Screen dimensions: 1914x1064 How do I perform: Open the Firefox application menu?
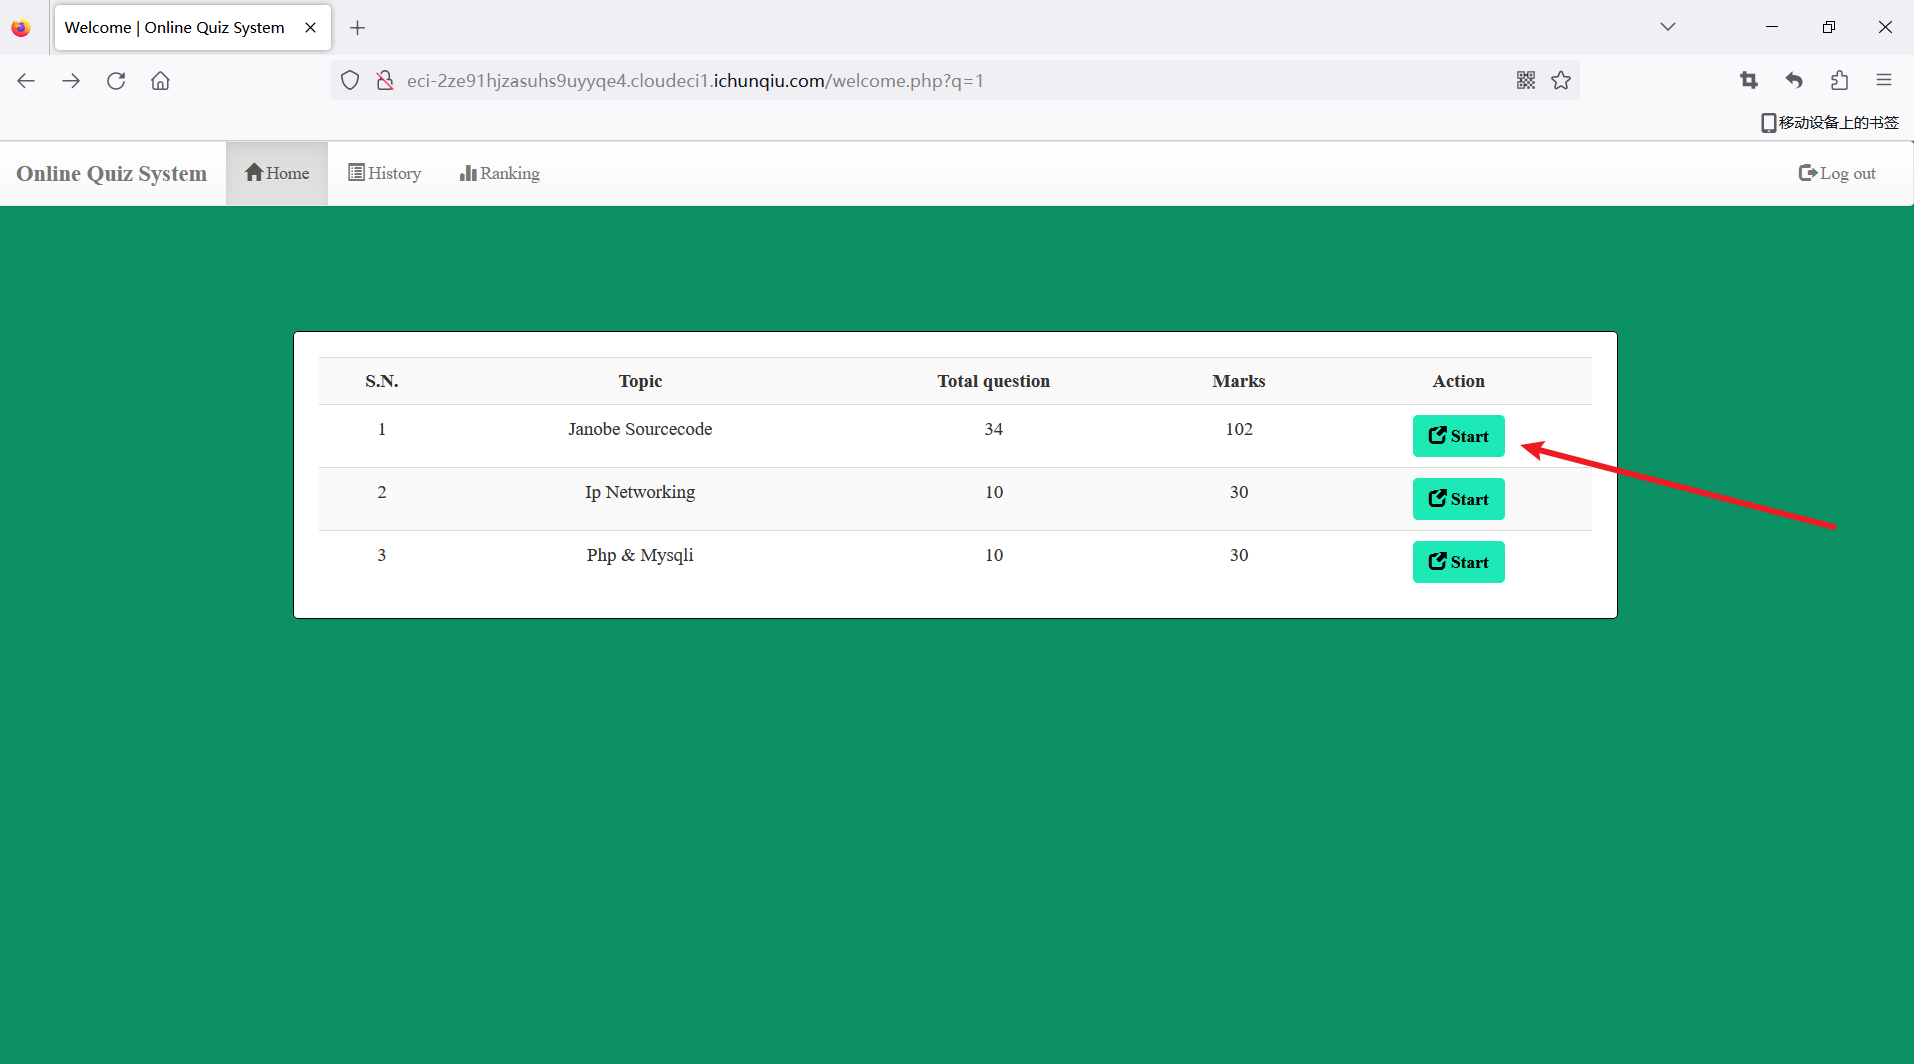pyautogui.click(x=1884, y=80)
